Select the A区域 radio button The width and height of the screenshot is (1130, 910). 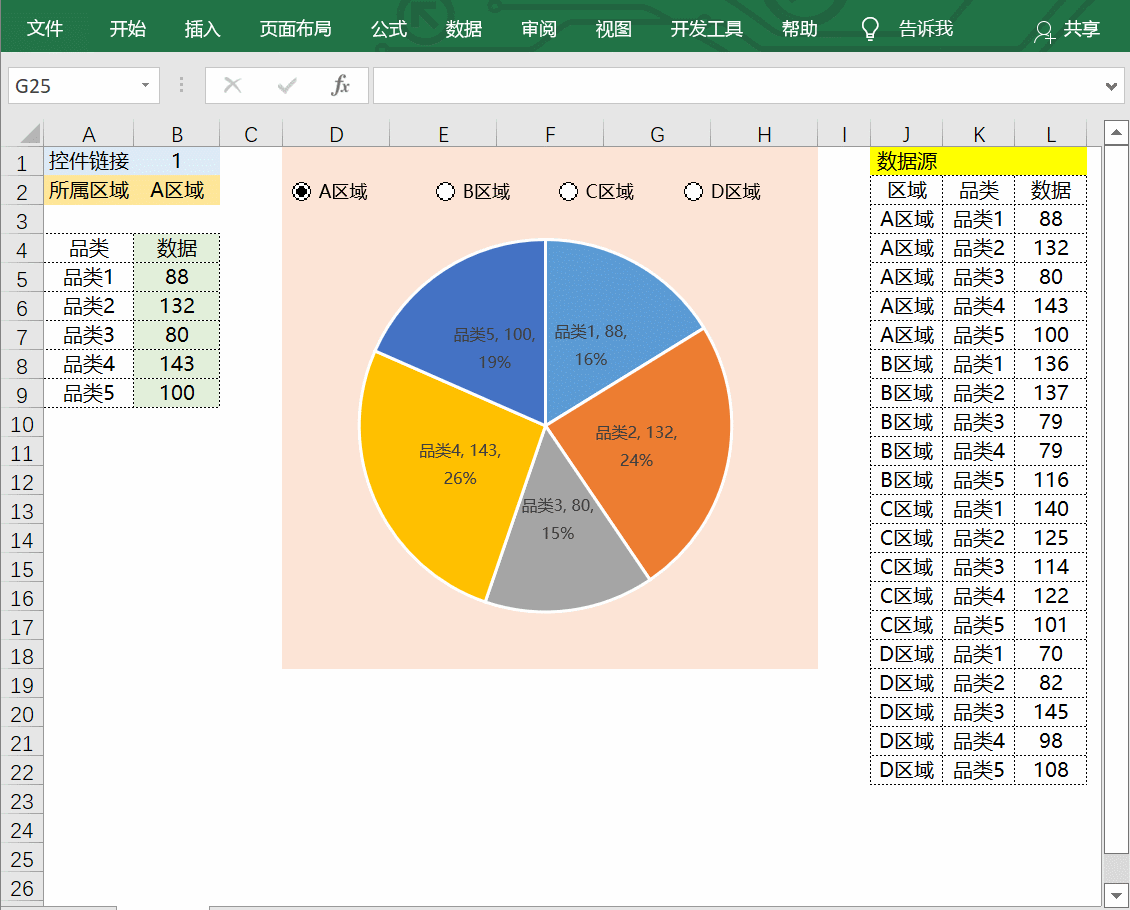coord(301,192)
